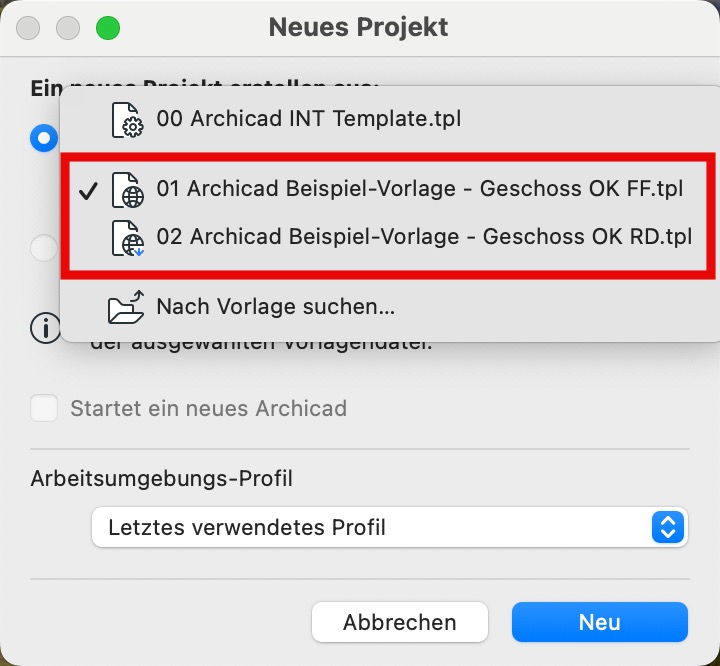The height and width of the screenshot is (666, 720).
Task: Click the Abbrechen button
Action: click(x=399, y=622)
